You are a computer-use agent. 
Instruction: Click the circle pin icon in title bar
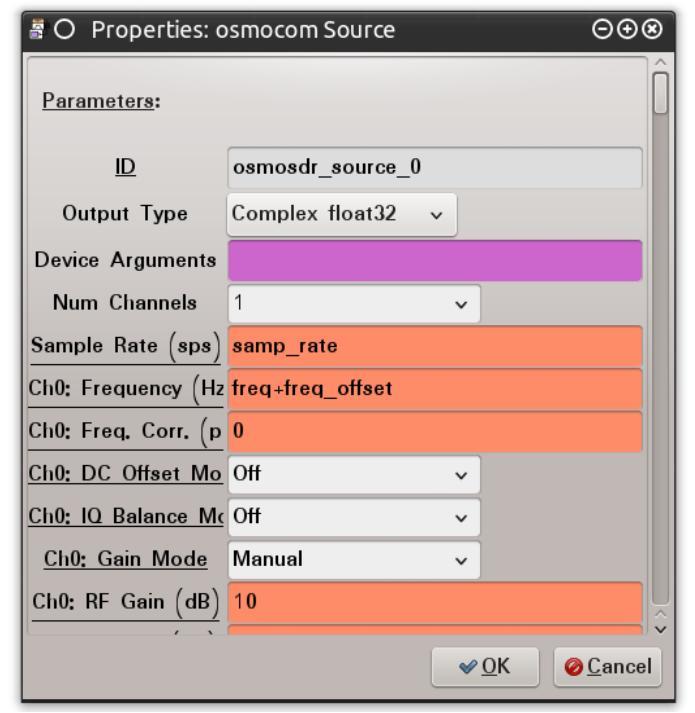(64, 30)
